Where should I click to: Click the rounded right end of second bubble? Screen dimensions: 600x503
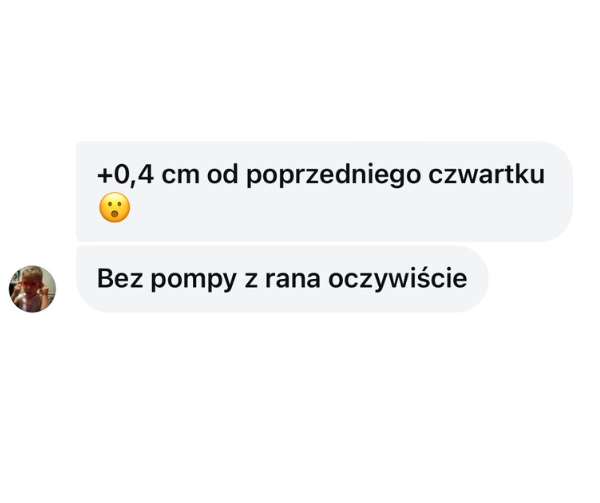pyautogui.click(x=478, y=279)
